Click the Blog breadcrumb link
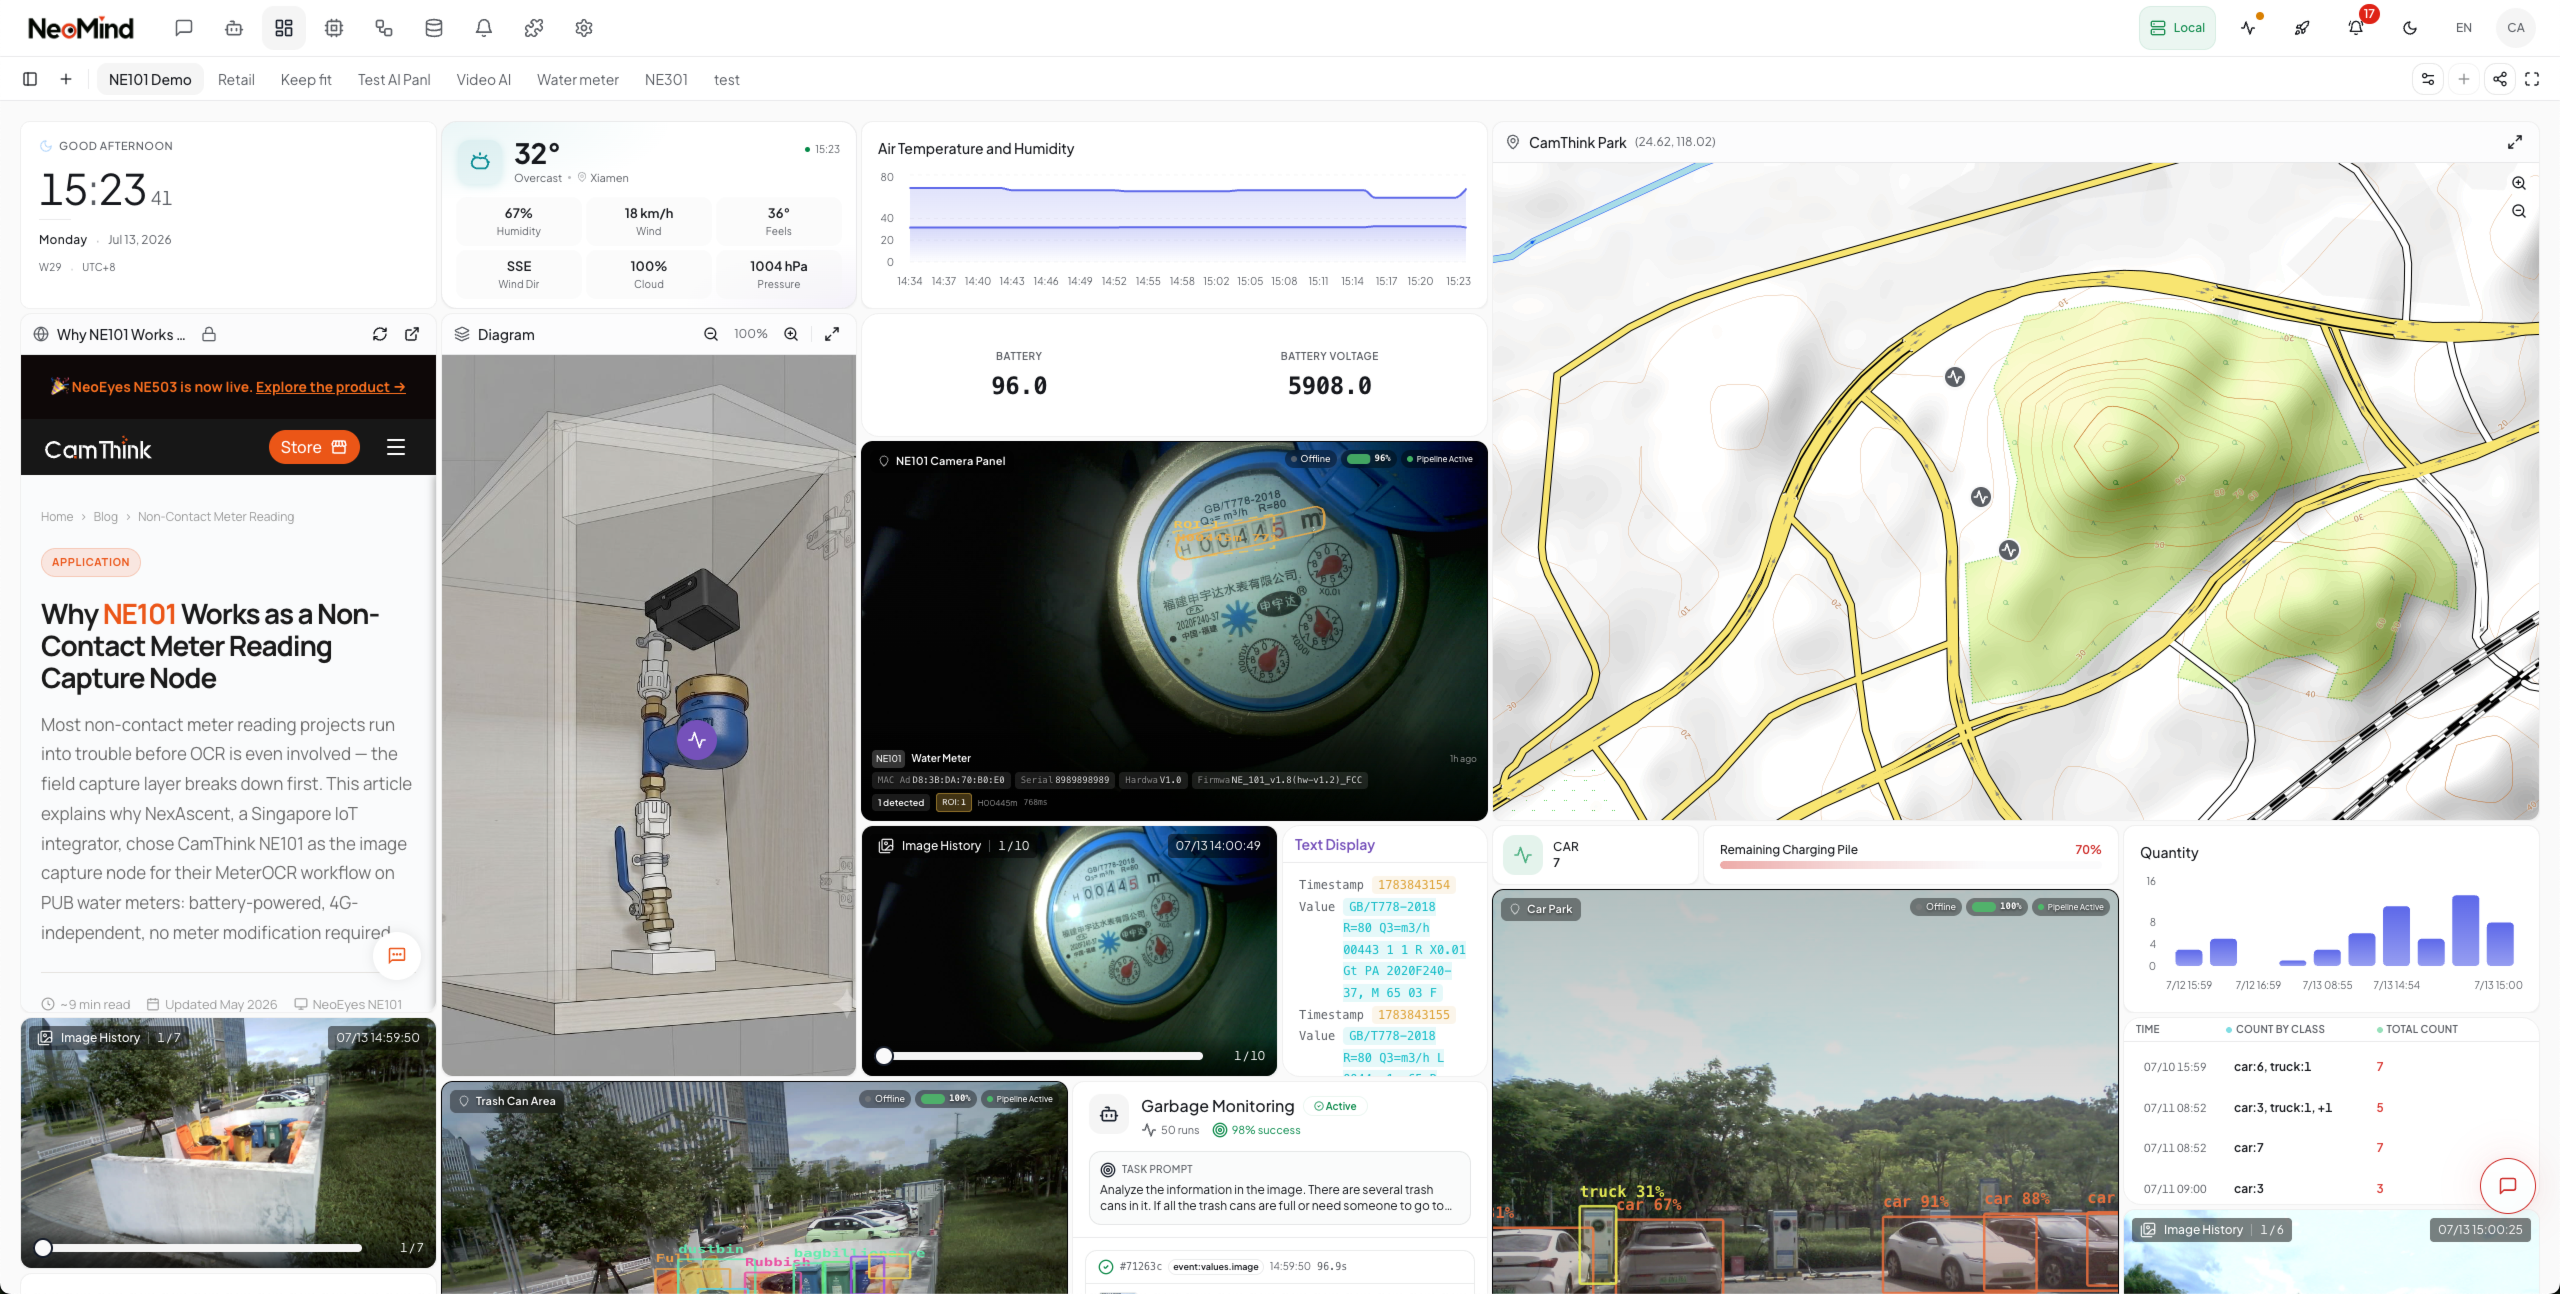 click(105, 517)
